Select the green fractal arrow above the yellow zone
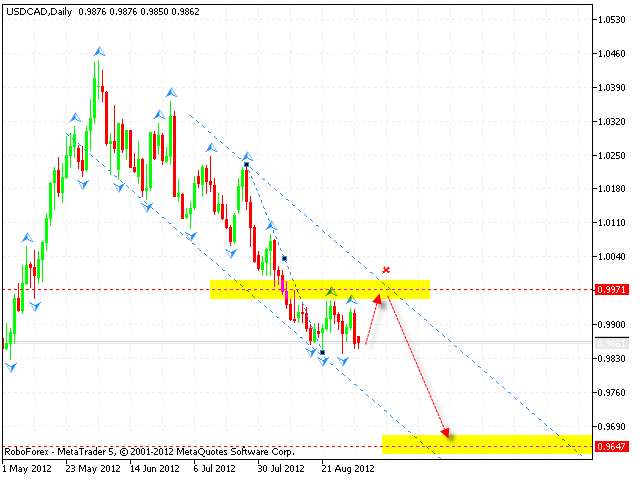 (331, 291)
